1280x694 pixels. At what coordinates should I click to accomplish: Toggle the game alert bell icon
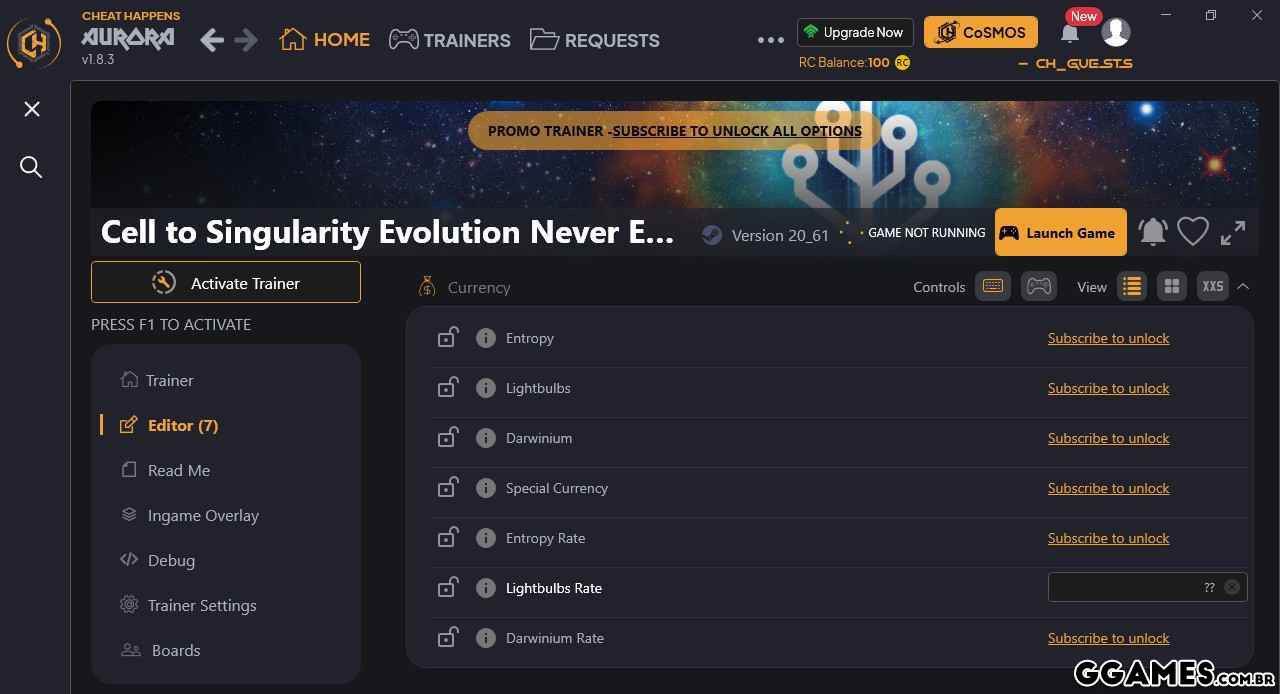[1153, 232]
